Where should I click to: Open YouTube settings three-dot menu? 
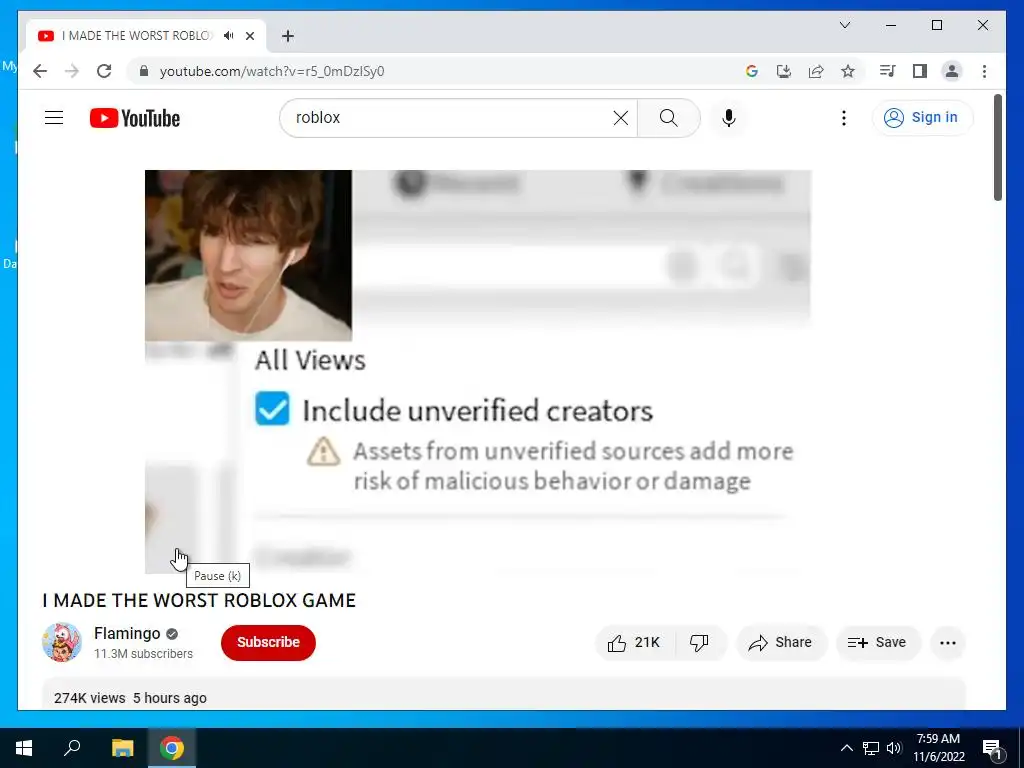(x=844, y=118)
